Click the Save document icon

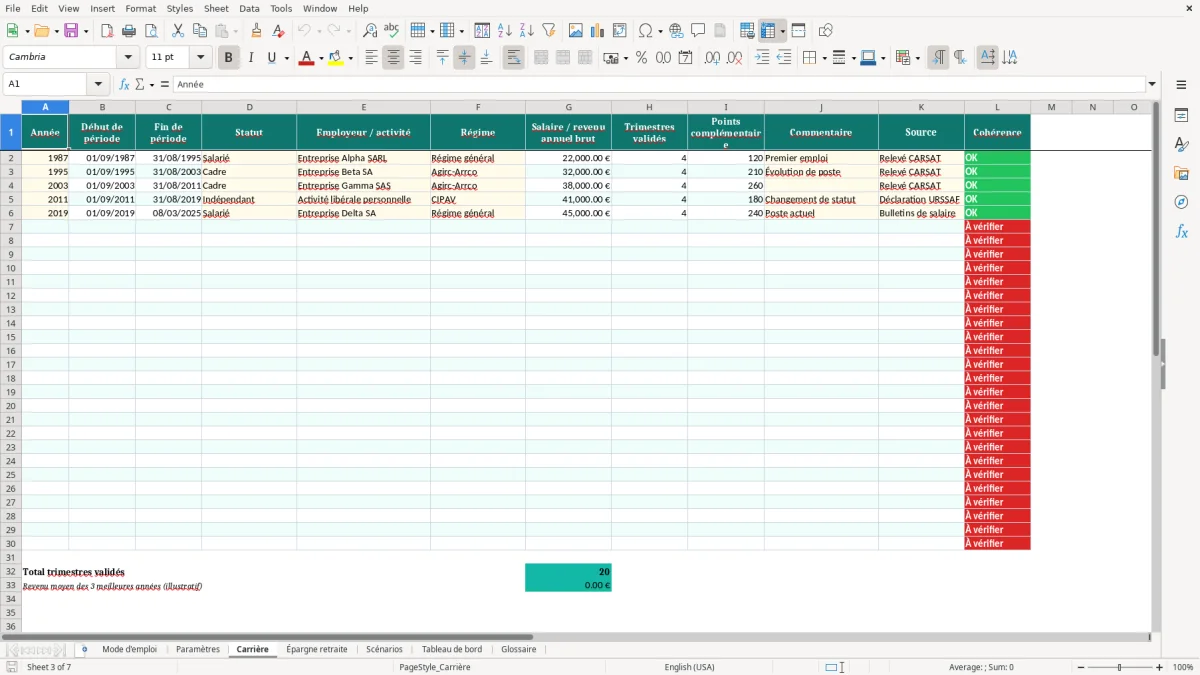[71, 30]
